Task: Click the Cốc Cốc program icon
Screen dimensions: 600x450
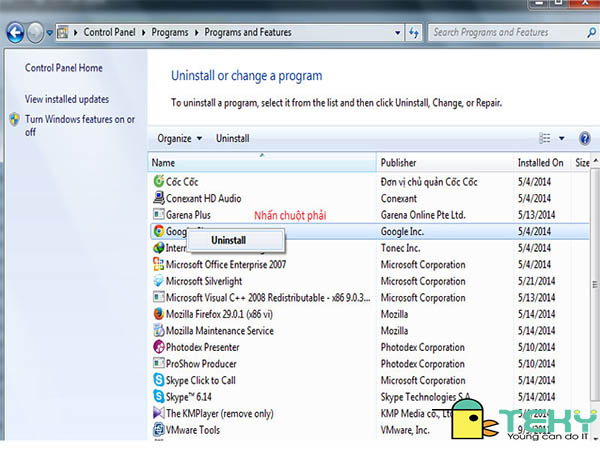Action: tap(158, 181)
